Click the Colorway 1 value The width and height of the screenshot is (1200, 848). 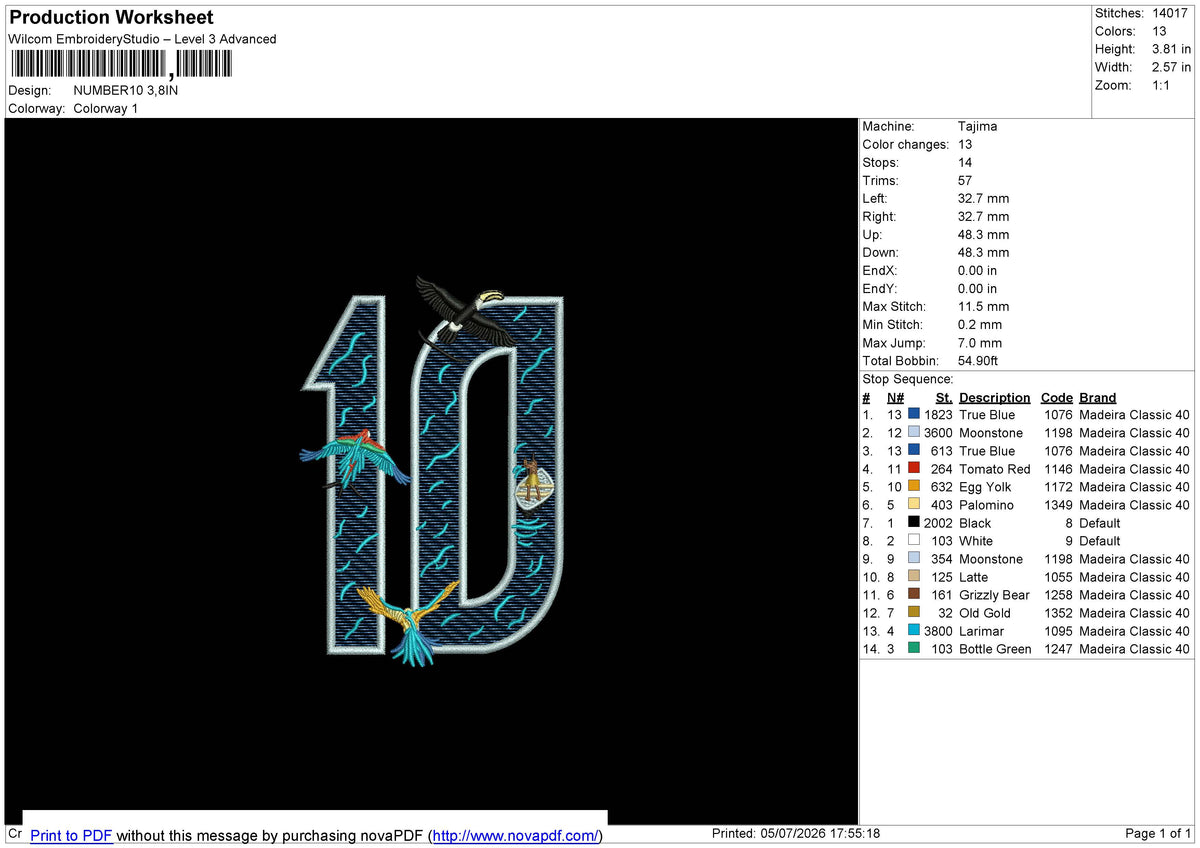pyautogui.click(x=106, y=108)
